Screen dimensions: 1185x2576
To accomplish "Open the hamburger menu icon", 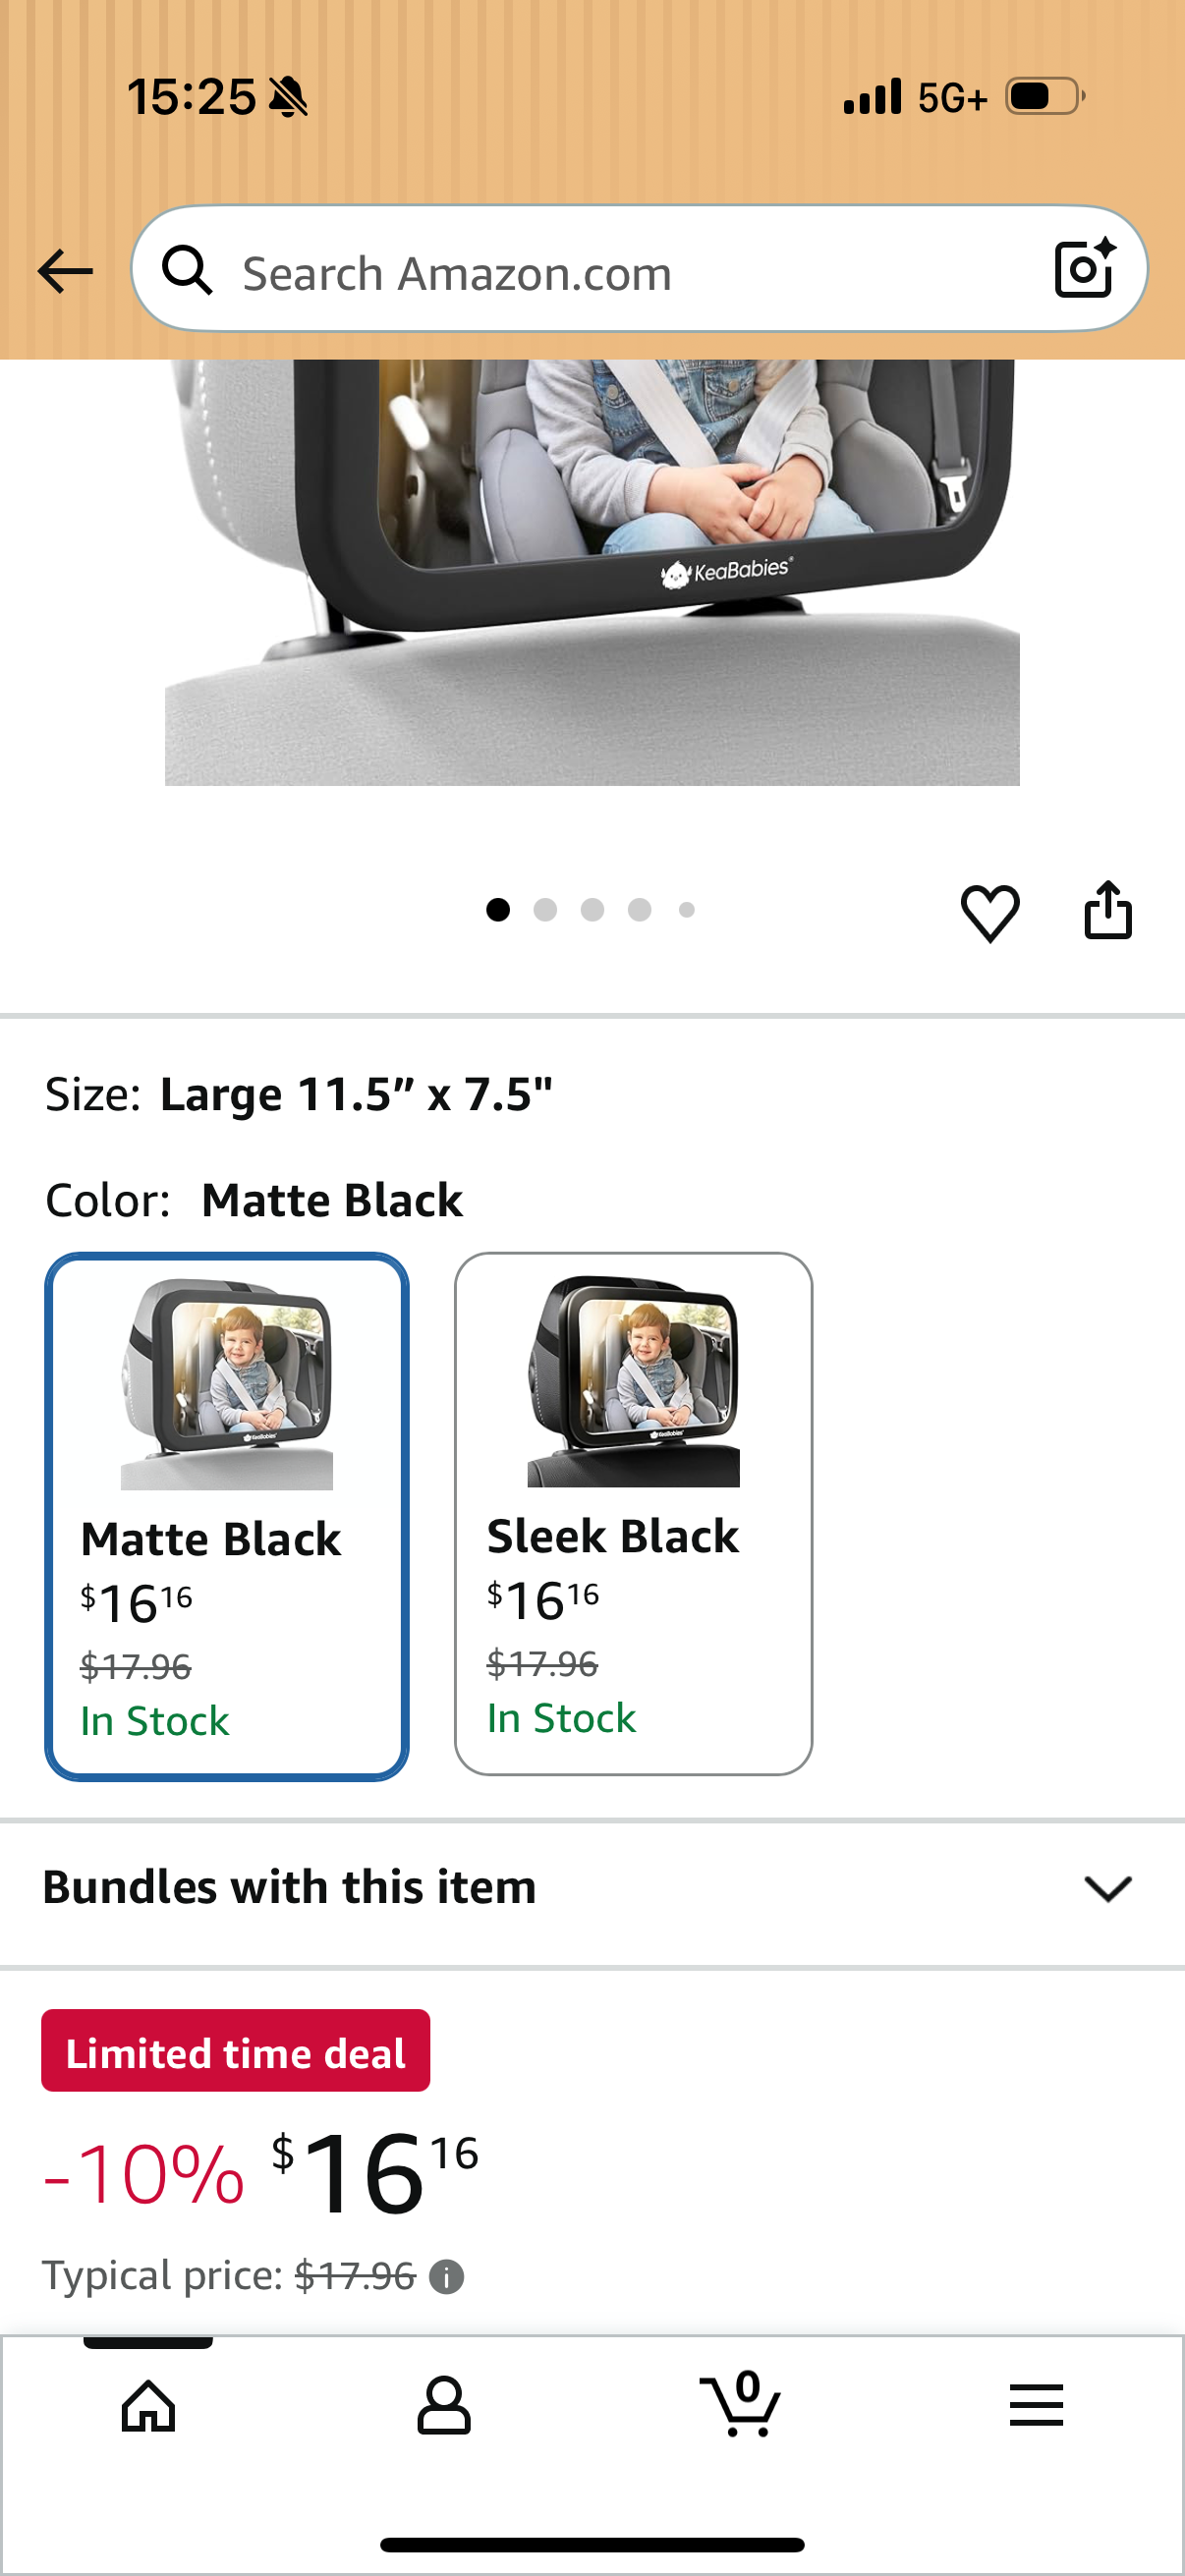I will pyautogui.click(x=1036, y=2405).
